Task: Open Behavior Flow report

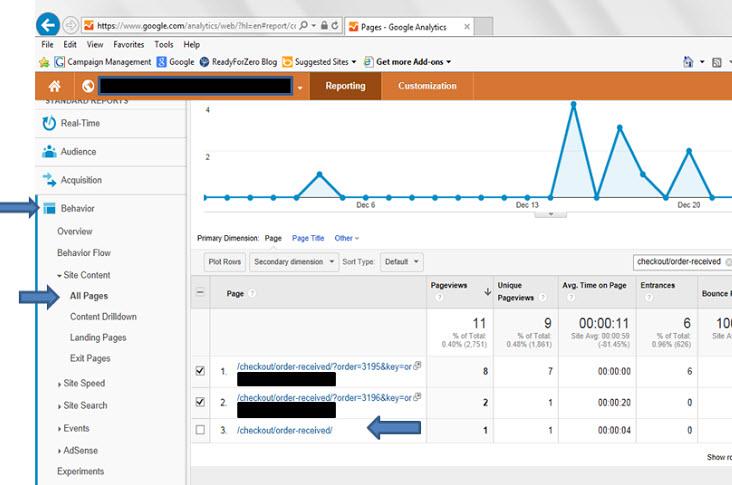Action: 84,253
